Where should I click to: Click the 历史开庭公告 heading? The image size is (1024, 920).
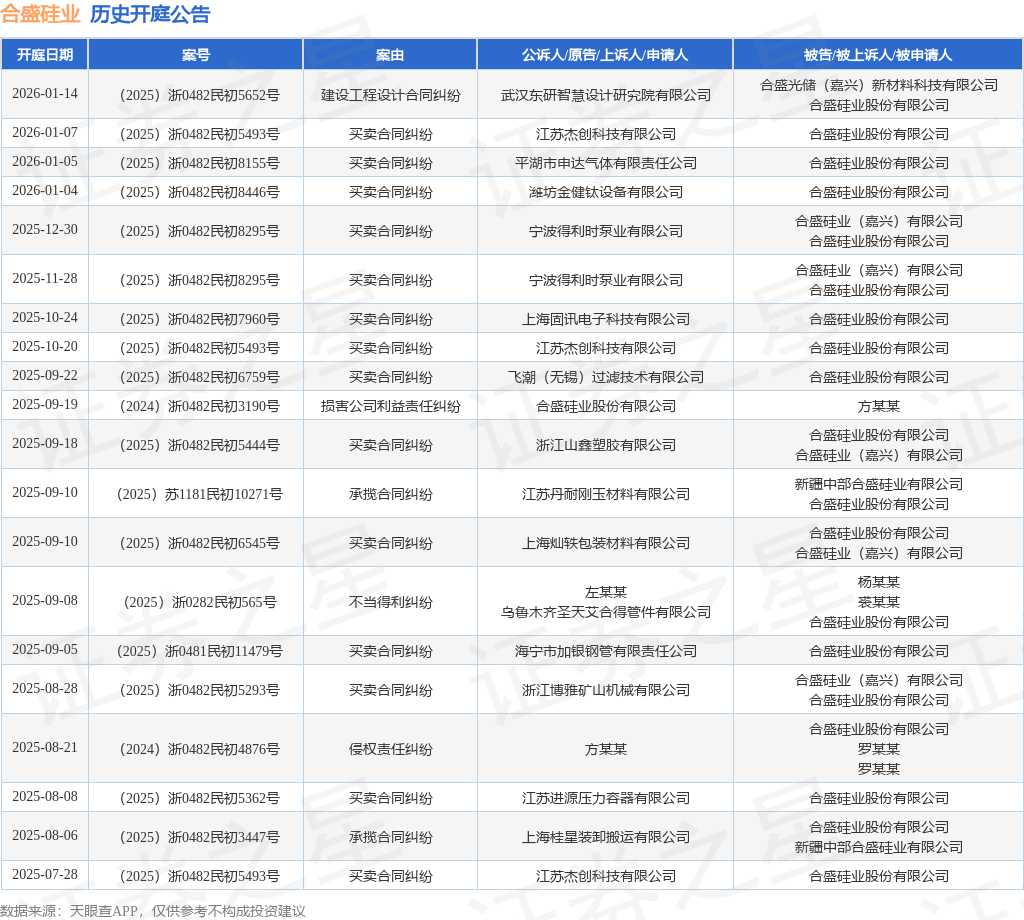pyautogui.click(x=150, y=14)
